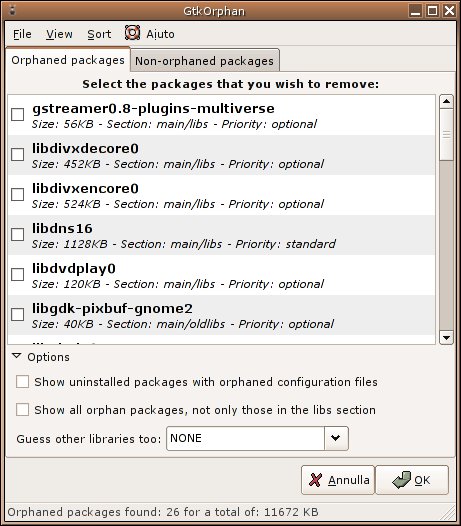Click the red X icon on Annulla
The width and height of the screenshot is (461, 526).
(x=315, y=480)
